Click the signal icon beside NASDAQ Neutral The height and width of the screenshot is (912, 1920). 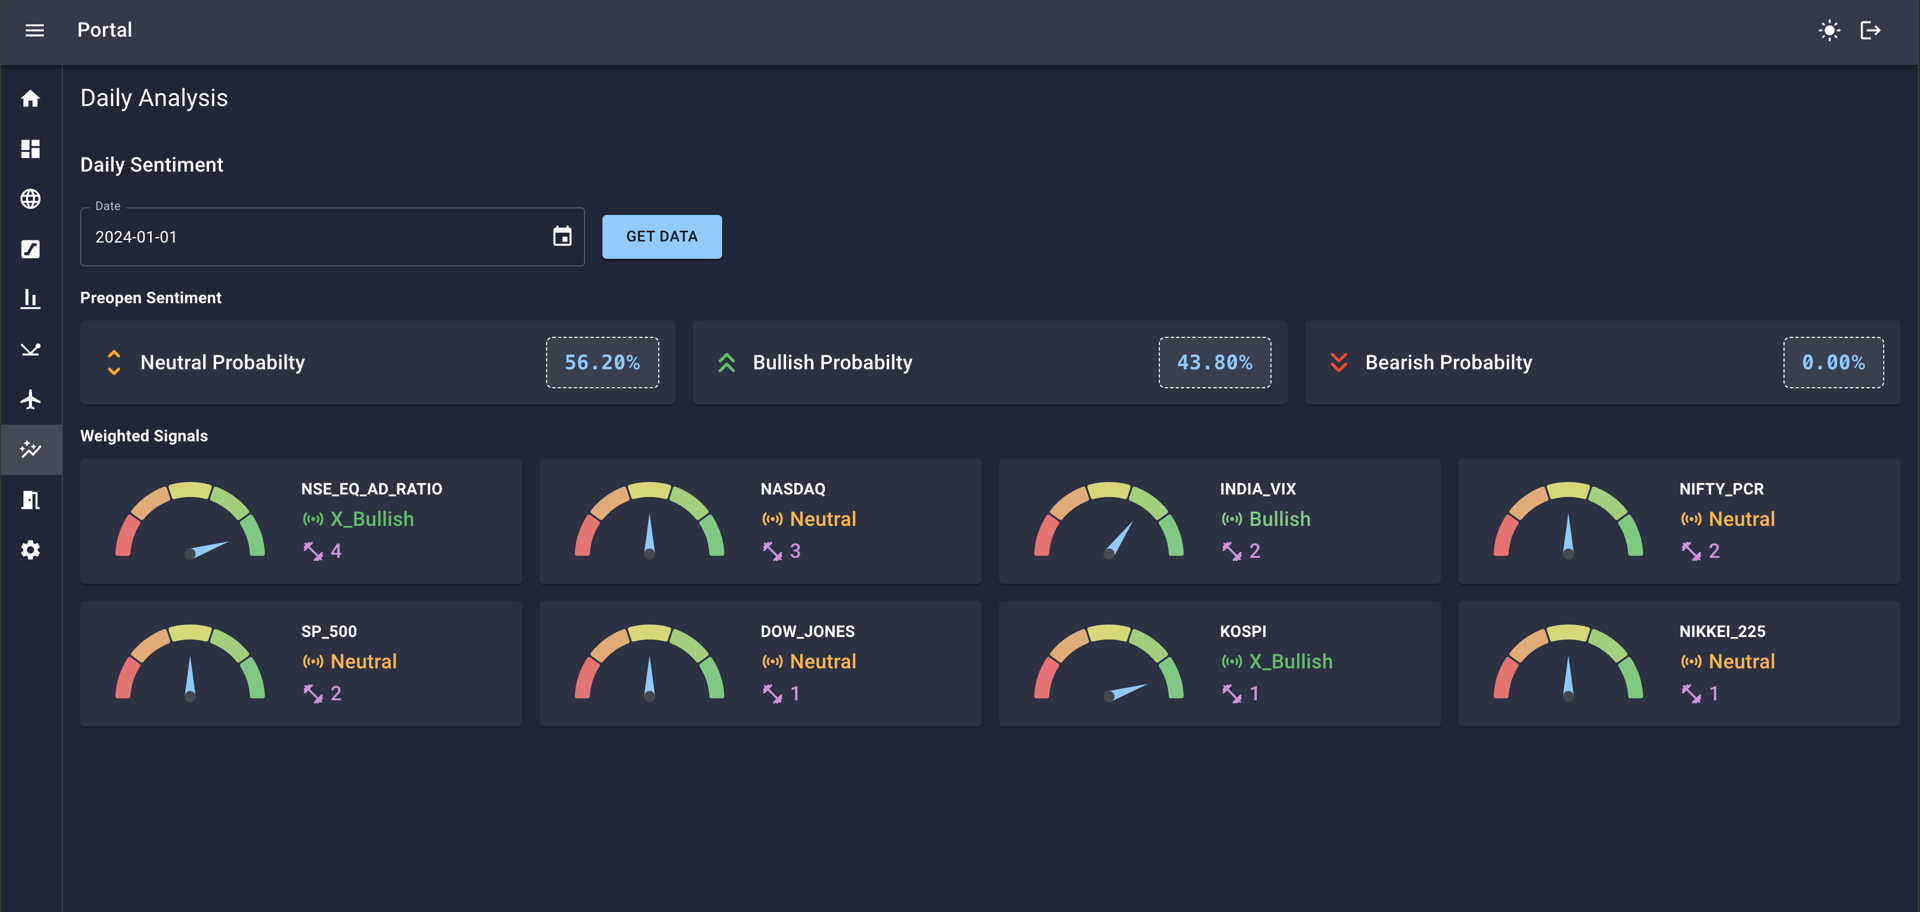(x=772, y=519)
